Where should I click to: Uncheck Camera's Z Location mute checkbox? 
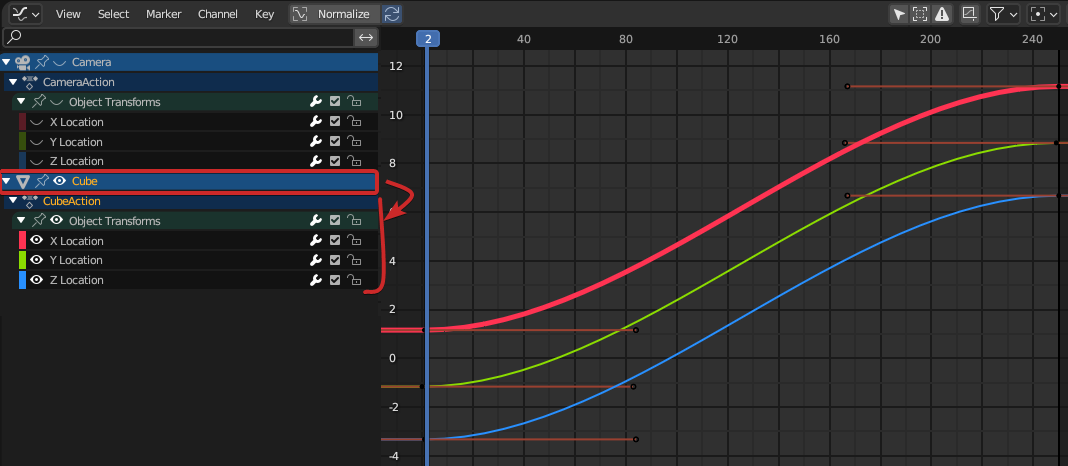[334, 161]
